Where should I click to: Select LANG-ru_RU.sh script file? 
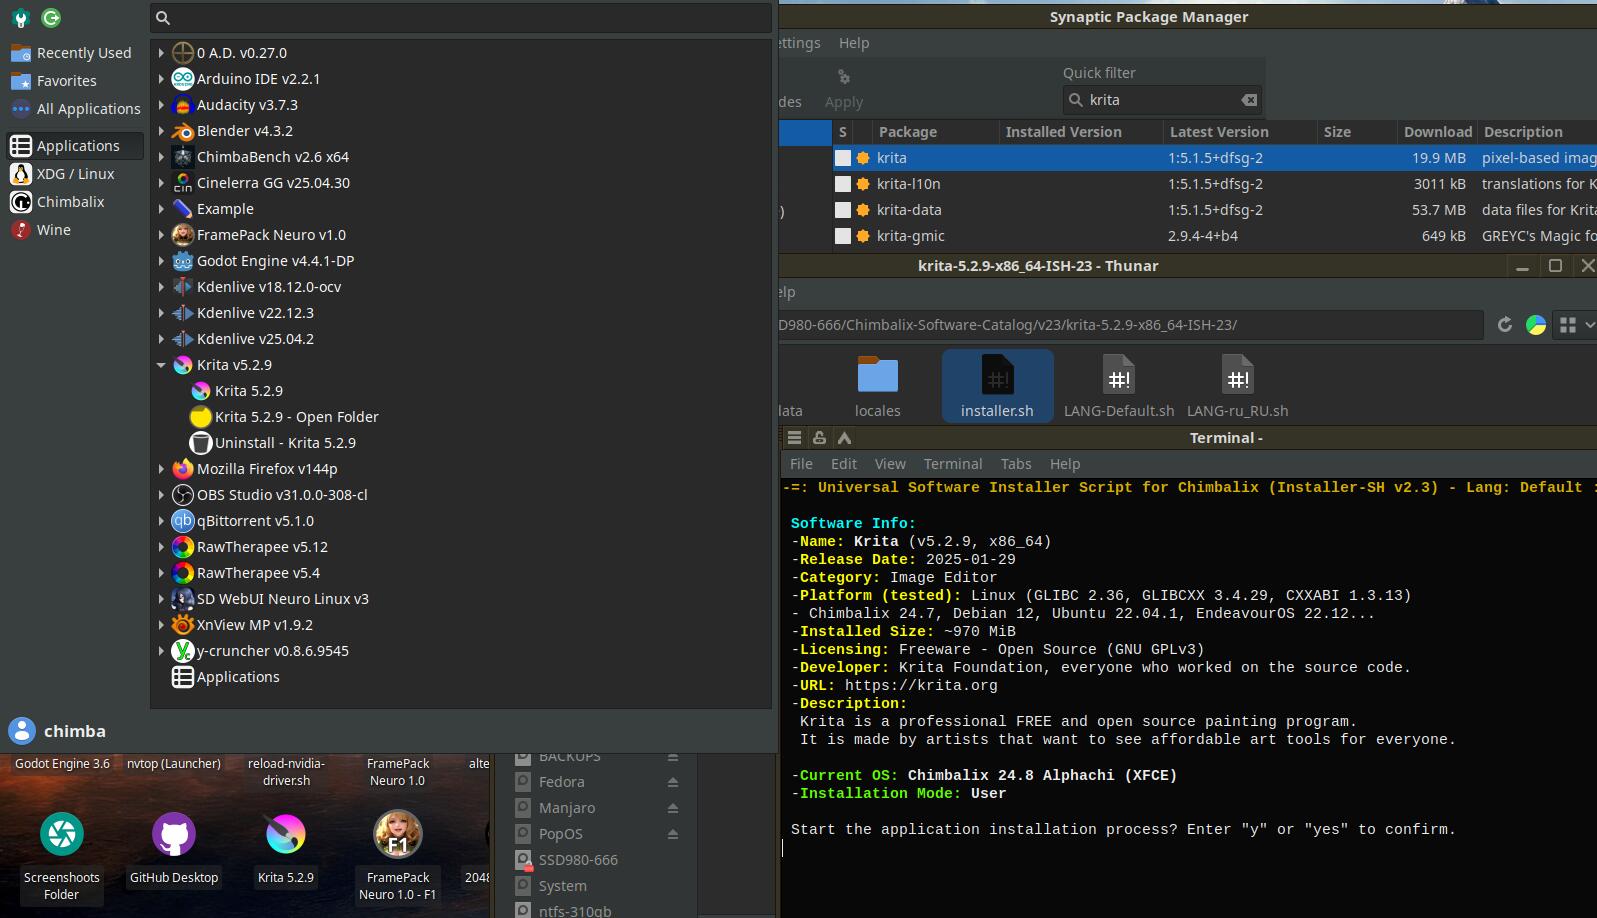click(x=1237, y=385)
